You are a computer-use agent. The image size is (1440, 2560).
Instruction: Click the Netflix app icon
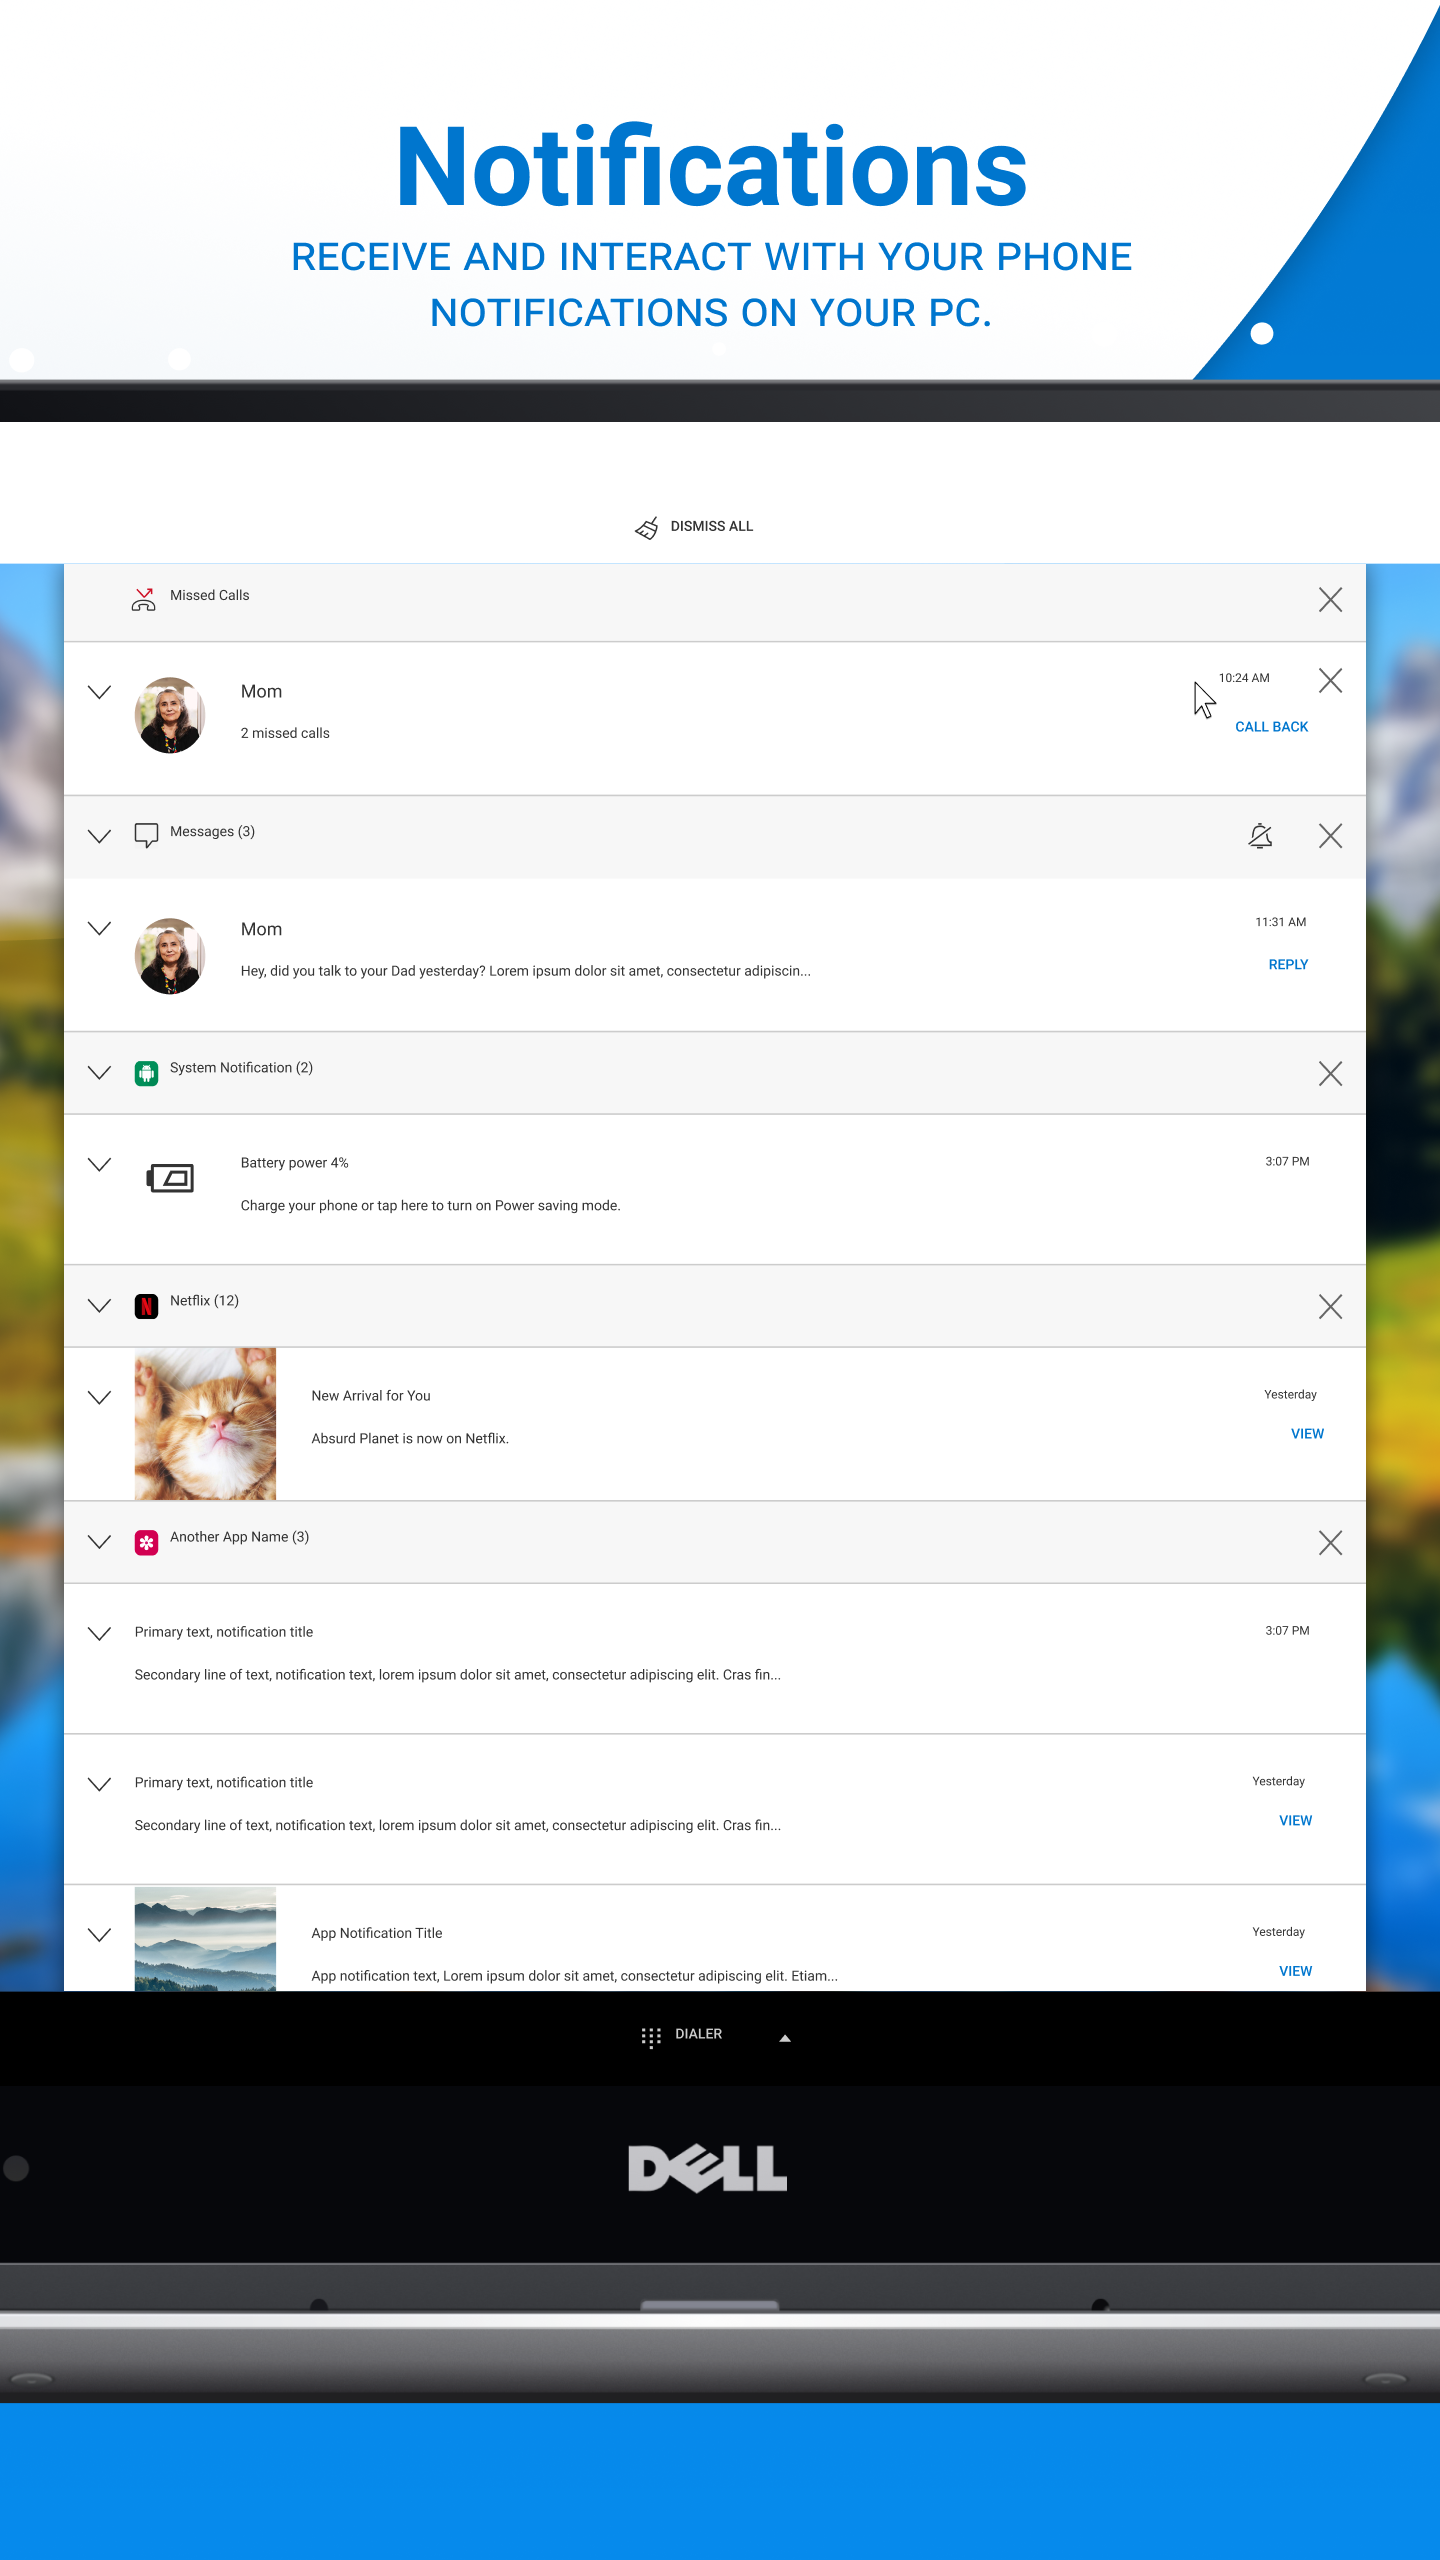pyautogui.click(x=146, y=1306)
